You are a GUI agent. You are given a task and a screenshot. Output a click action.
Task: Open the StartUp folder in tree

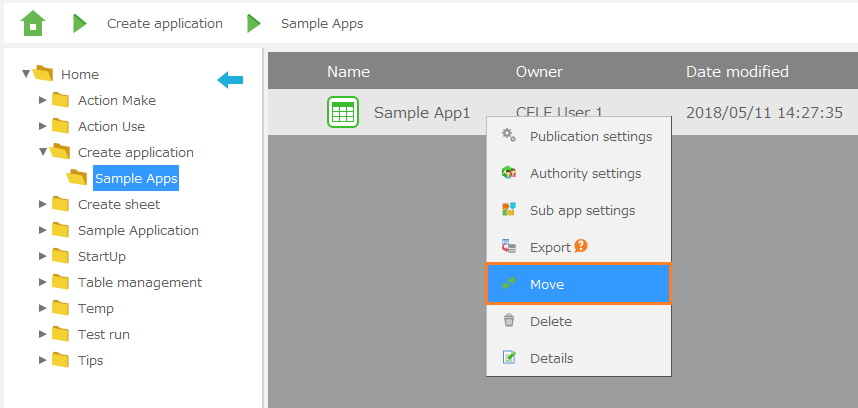pyautogui.click(x=102, y=256)
